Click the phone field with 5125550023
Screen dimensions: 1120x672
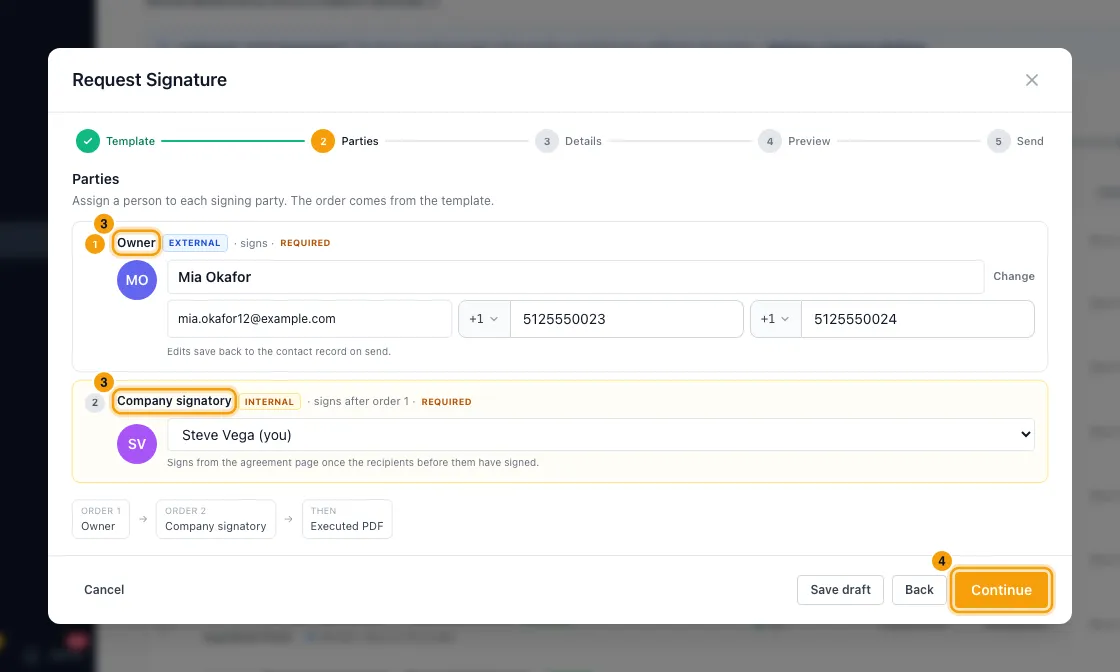[626, 319]
